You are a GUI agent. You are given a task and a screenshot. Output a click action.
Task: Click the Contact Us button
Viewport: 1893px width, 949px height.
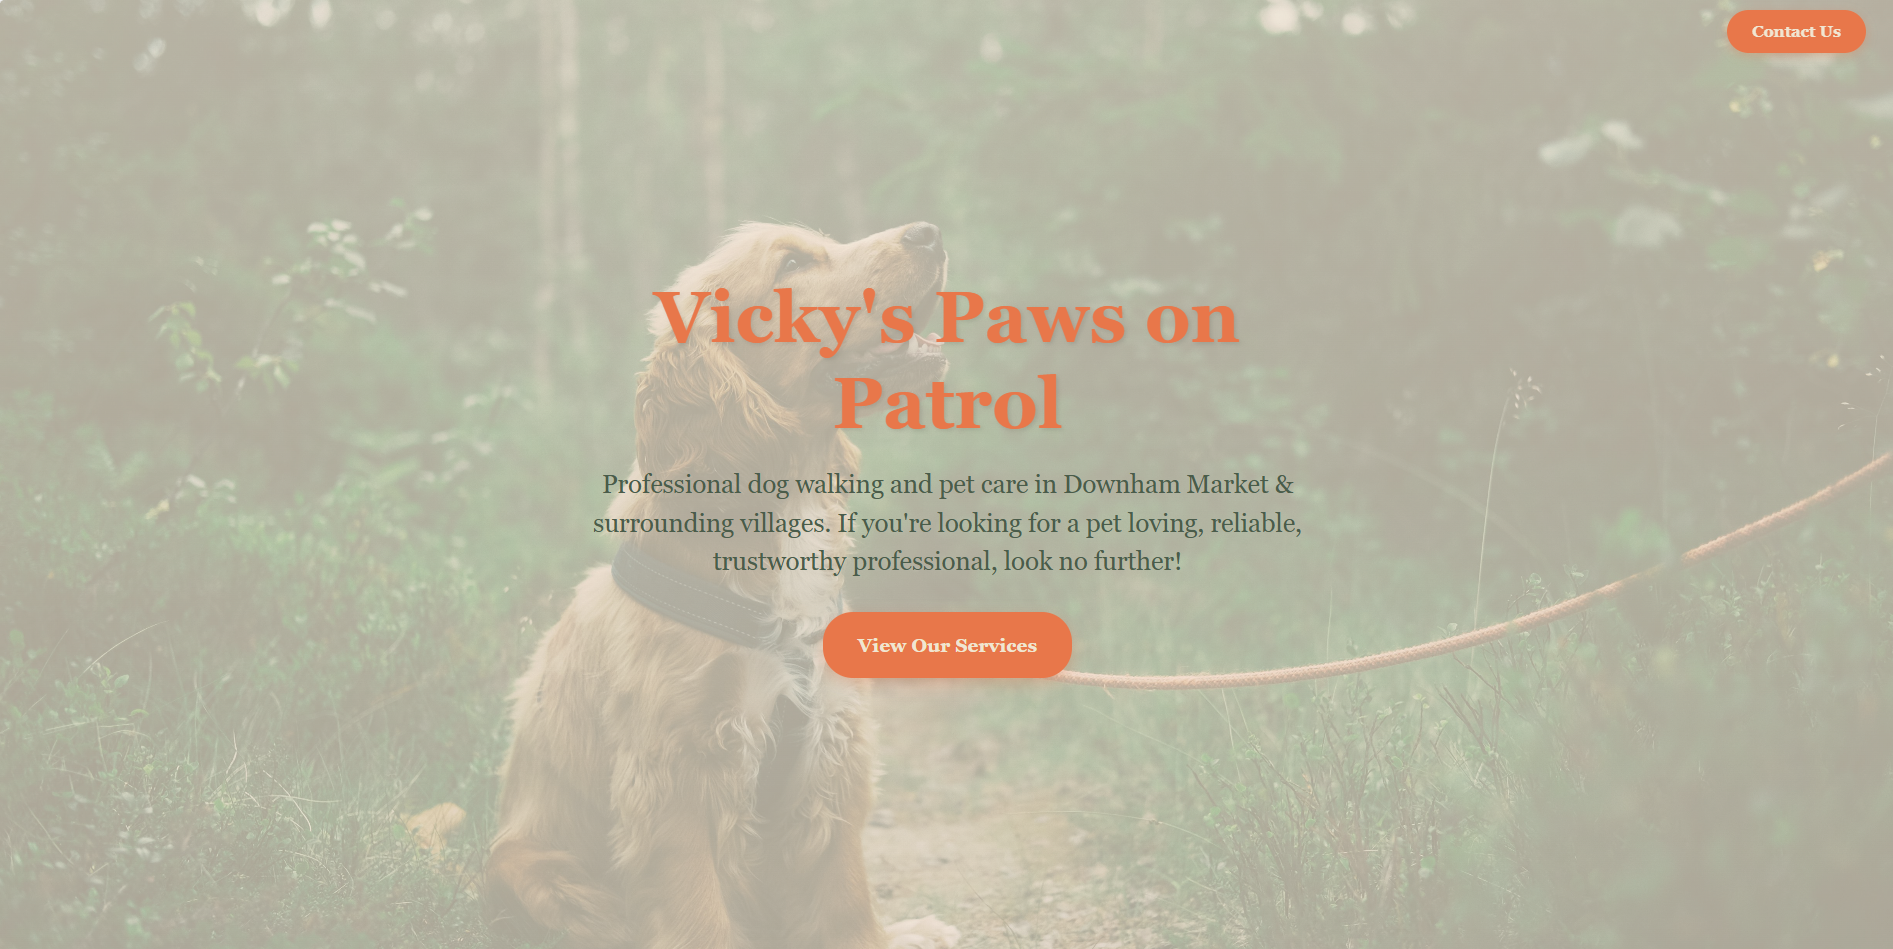point(1795,32)
